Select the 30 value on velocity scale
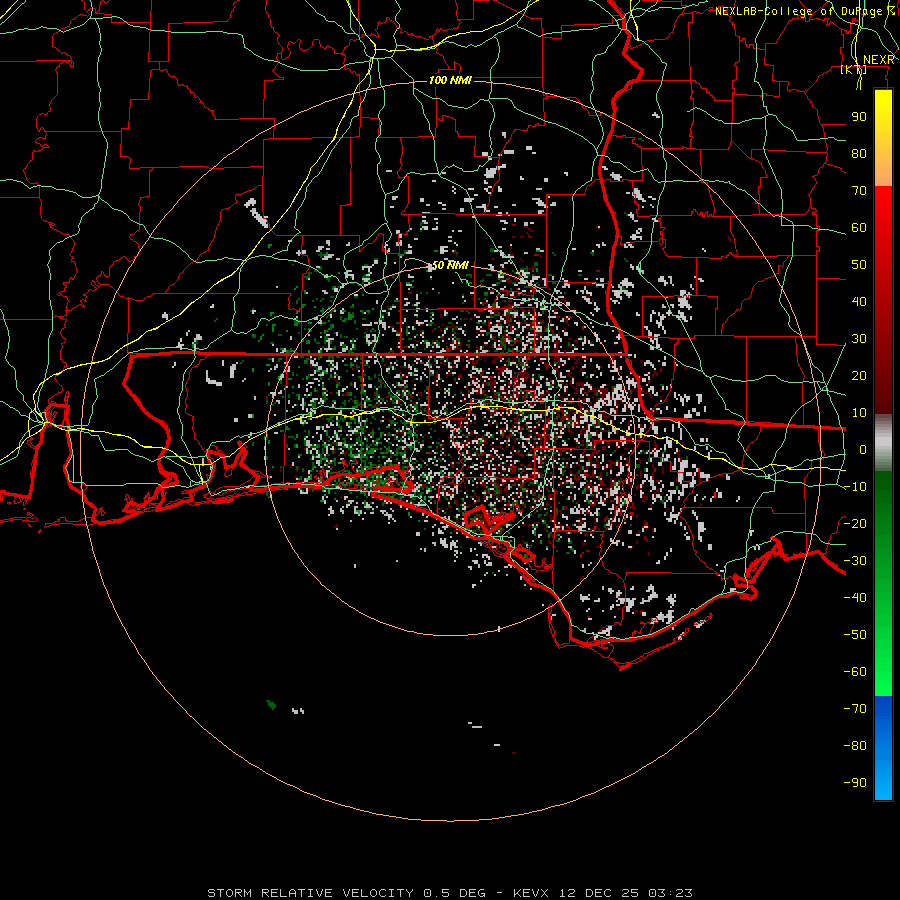Image resolution: width=900 pixels, height=900 pixels. pos(859,339)
